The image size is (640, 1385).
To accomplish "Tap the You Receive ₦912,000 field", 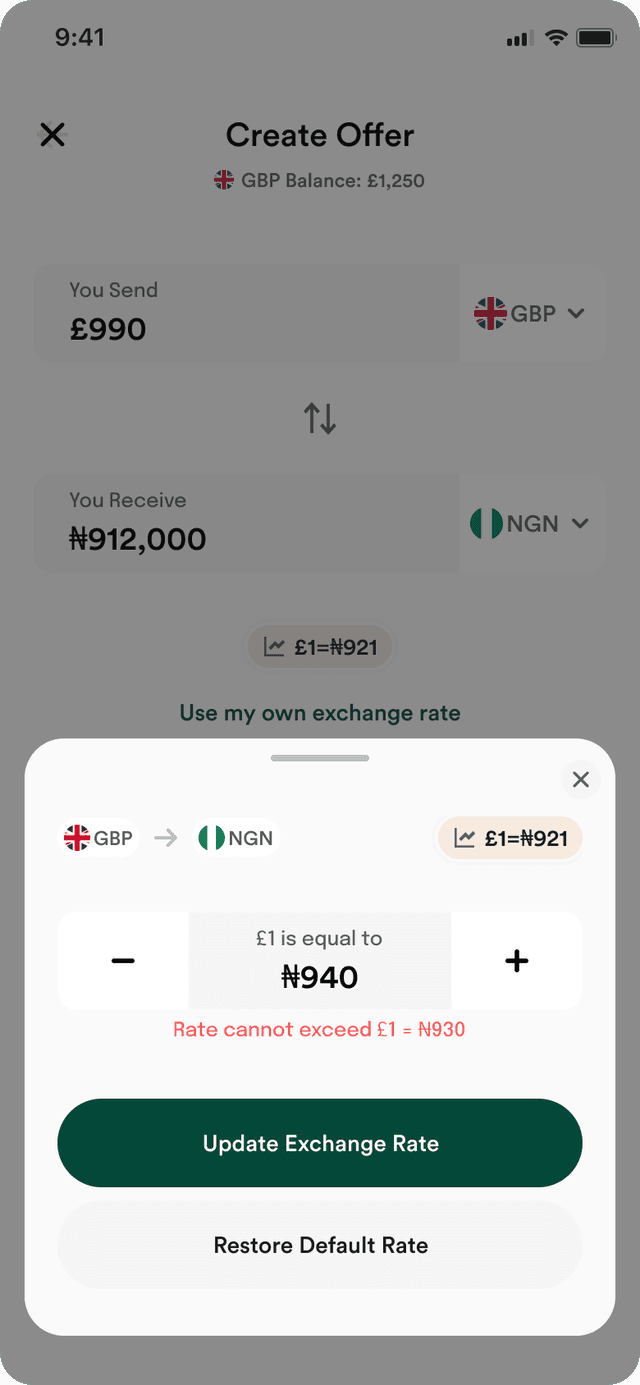I will (x=247, y=524).
